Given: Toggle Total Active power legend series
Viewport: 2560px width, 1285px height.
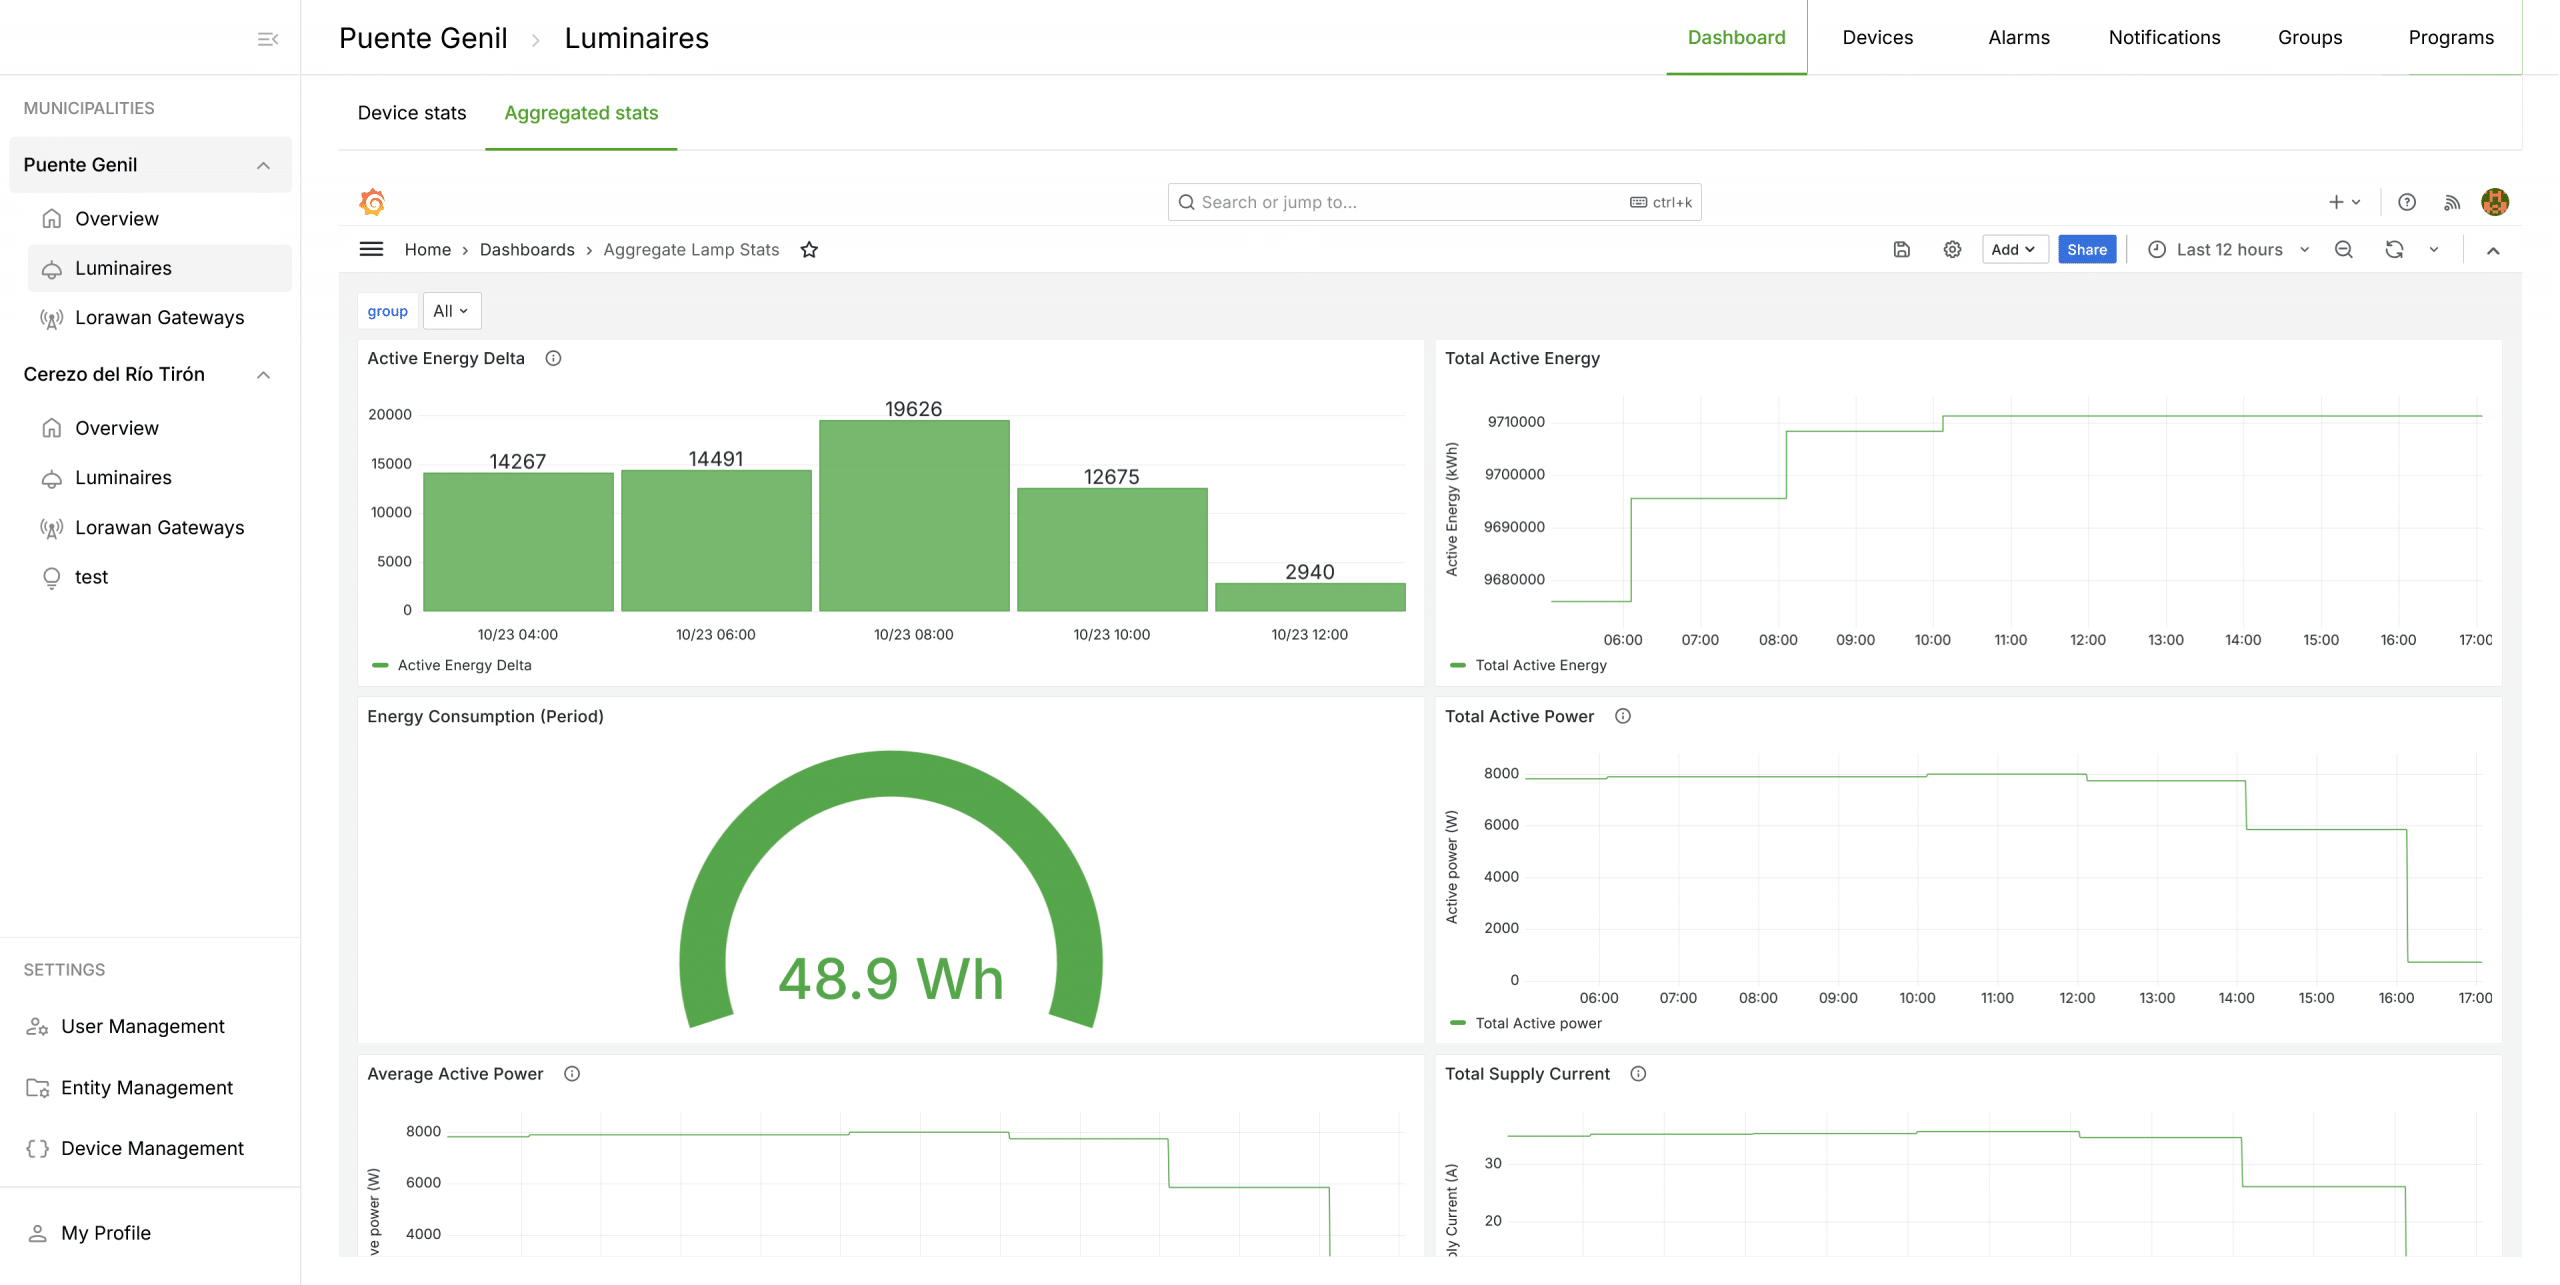Looking at the screenshot, I should click(1538, 1023).
